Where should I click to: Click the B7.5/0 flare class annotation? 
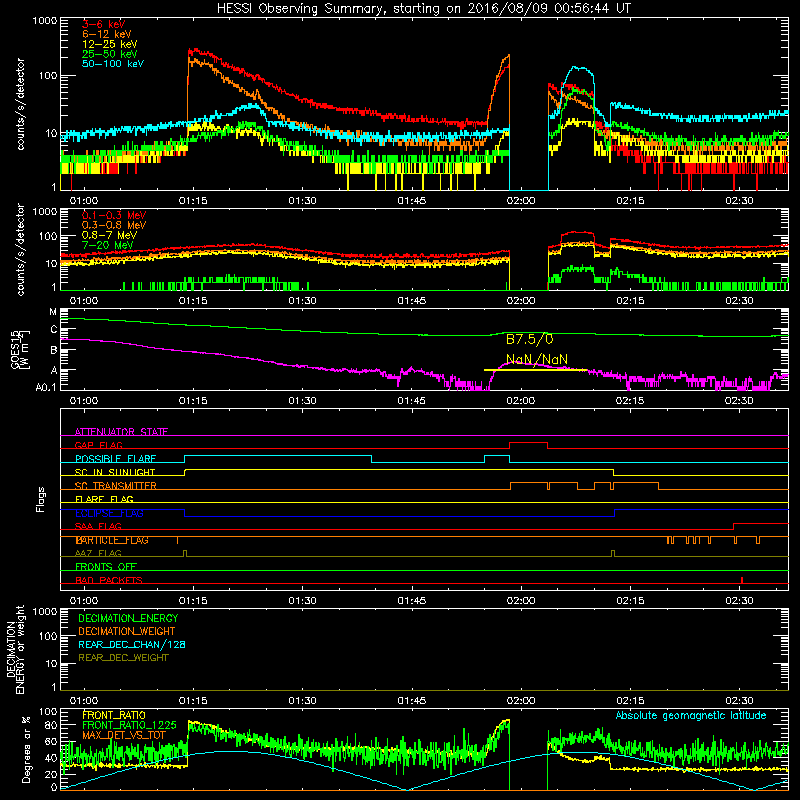(x=530, y=339)
